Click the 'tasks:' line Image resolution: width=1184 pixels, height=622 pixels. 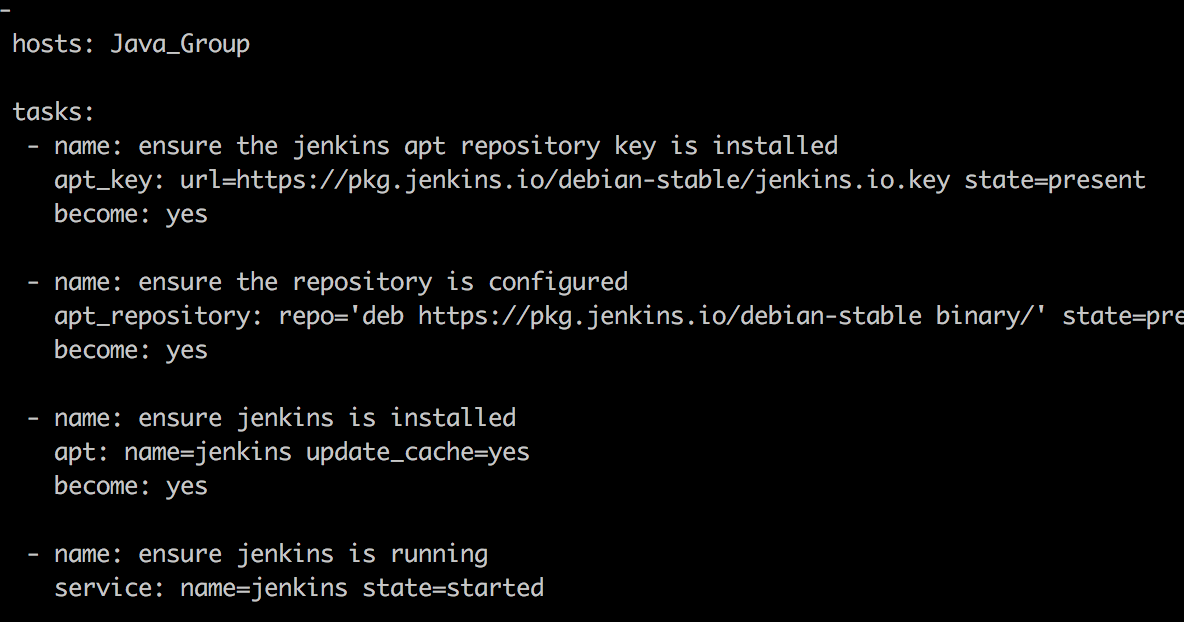(x=54, y=112)
